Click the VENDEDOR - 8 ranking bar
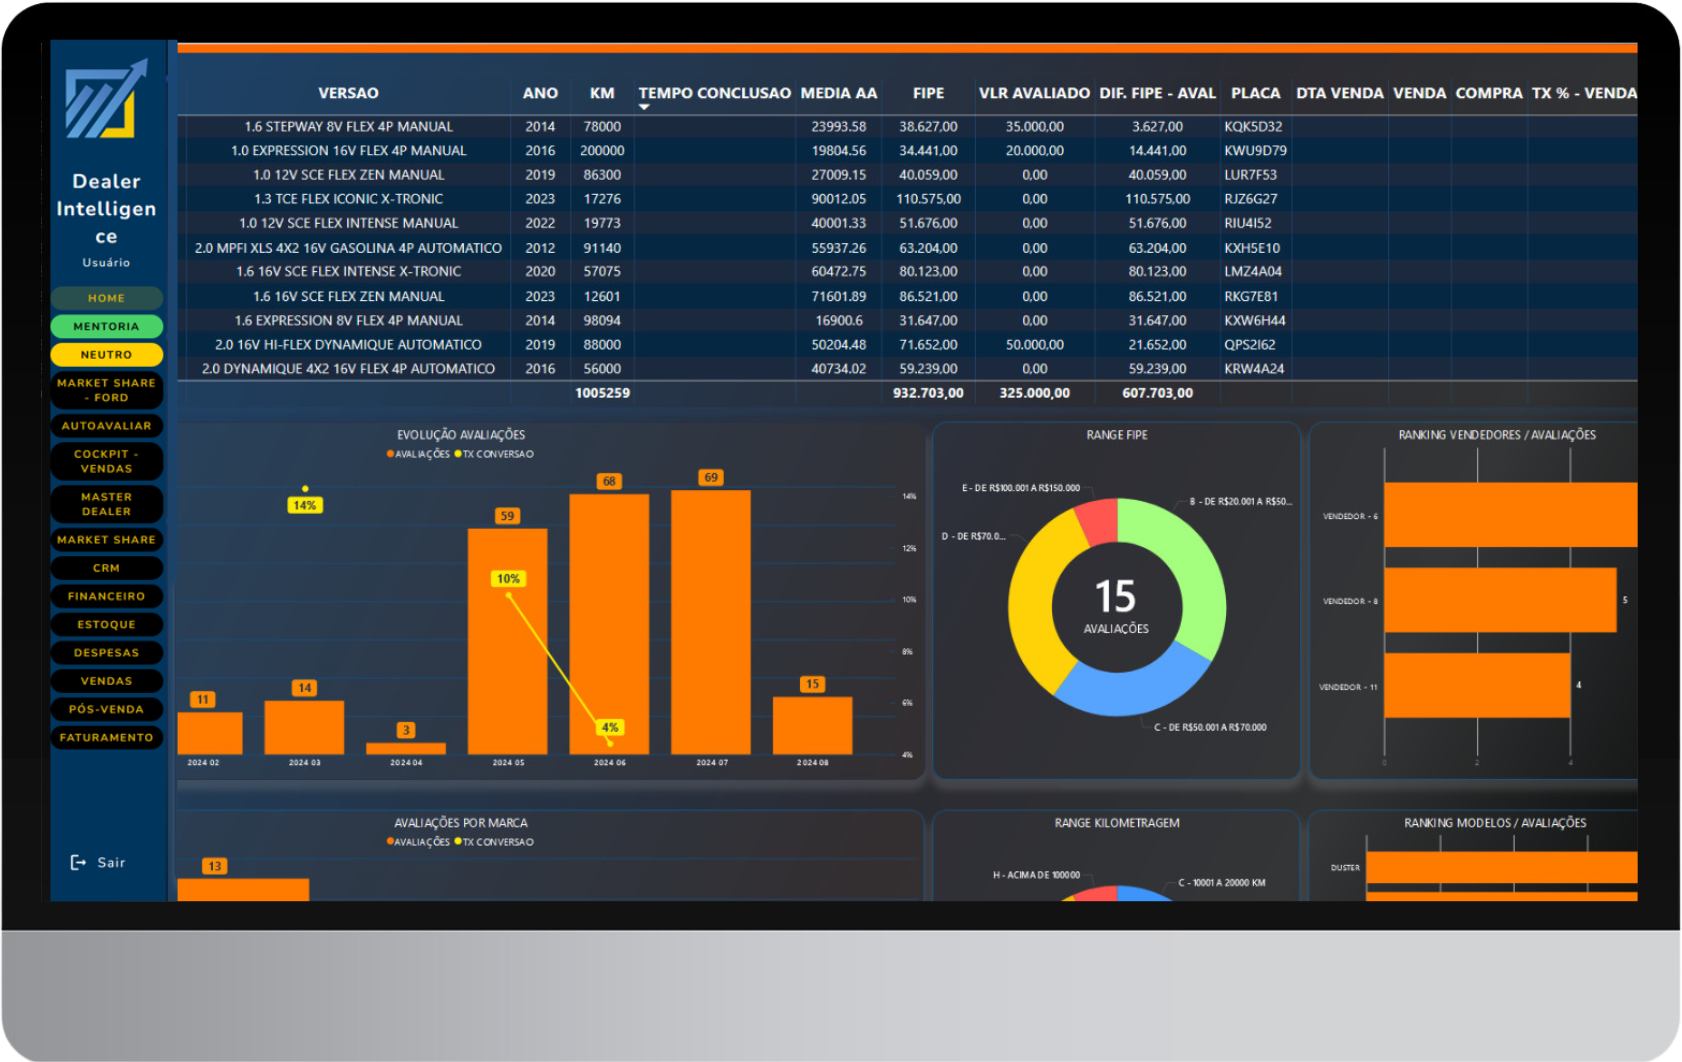This screenshot has width=1682, height=1062. pyautogui.click(x=1500, y=600)
